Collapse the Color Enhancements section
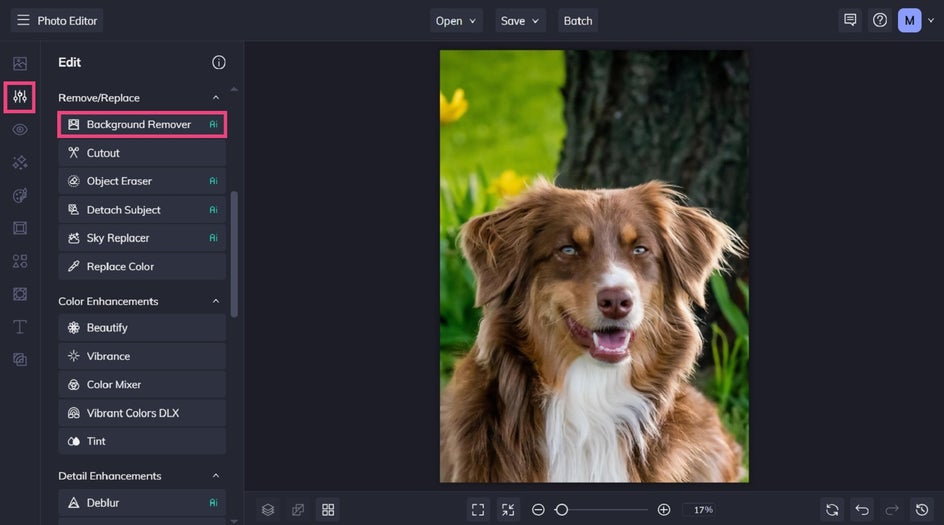This screenshot has height=525, width=944. (216, 301)
